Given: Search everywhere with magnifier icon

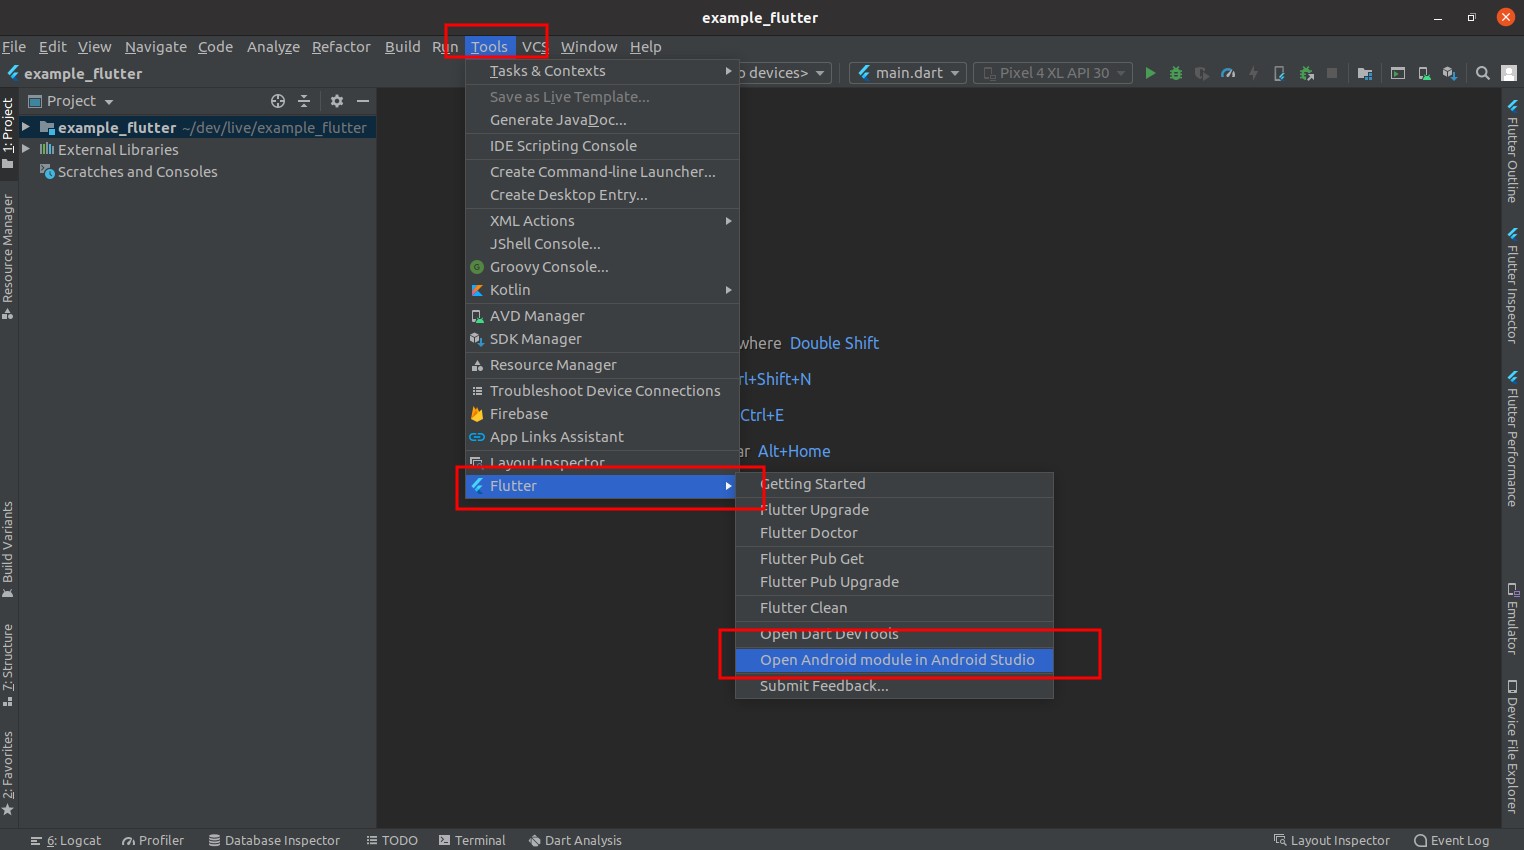Looking at the screenshot, I should (x=1483, y=73).
